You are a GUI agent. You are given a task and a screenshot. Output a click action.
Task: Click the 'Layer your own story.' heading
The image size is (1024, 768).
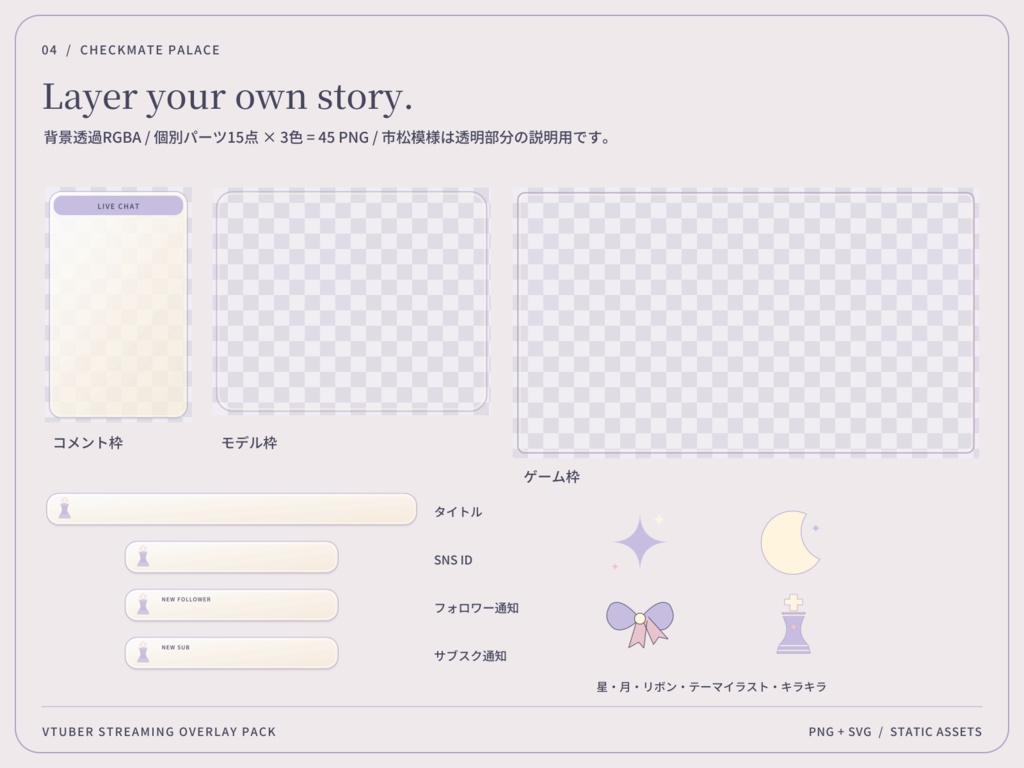[x=228, y=97]
